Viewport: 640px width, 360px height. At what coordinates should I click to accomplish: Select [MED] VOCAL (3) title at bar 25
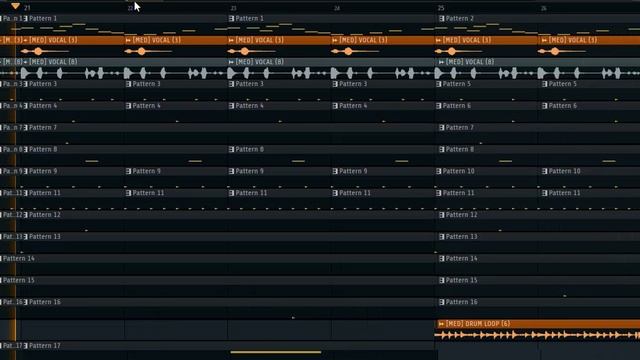pos(468,40)
